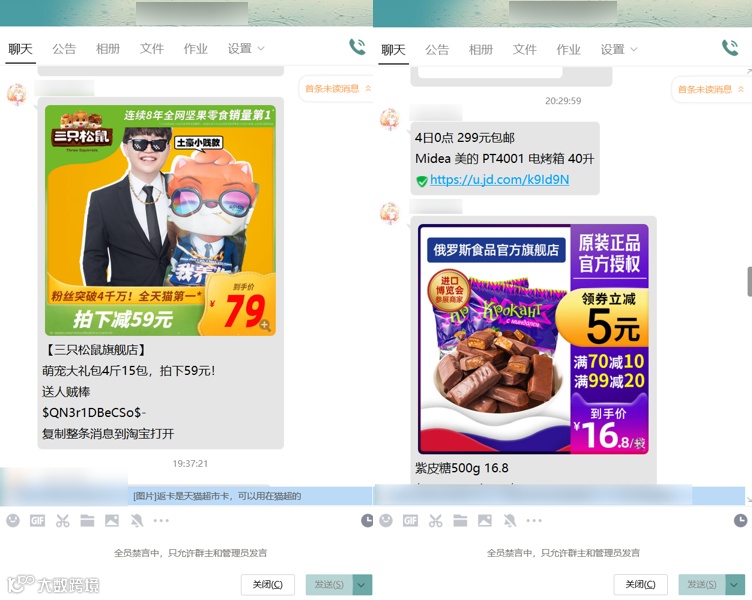Click sender avatar beside Midea oven message
Viewport: 752px width, 600px height.
(390, 118)
